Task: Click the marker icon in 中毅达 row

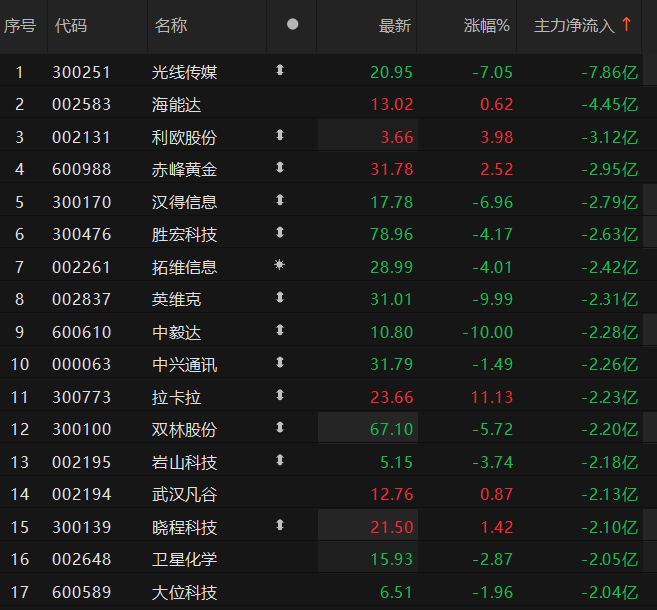Action: [x=280, y=330]
